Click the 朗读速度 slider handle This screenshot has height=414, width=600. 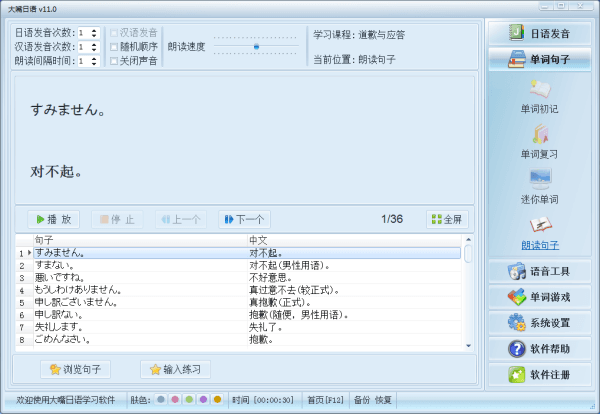point(256,46)
